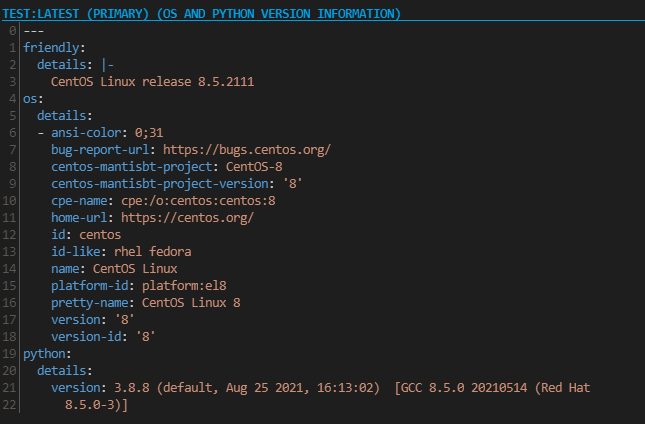Screen dimensions: 645x424
Task: Click 'cpe:/o:centos:centos:8' value
Action: point(198,201)
